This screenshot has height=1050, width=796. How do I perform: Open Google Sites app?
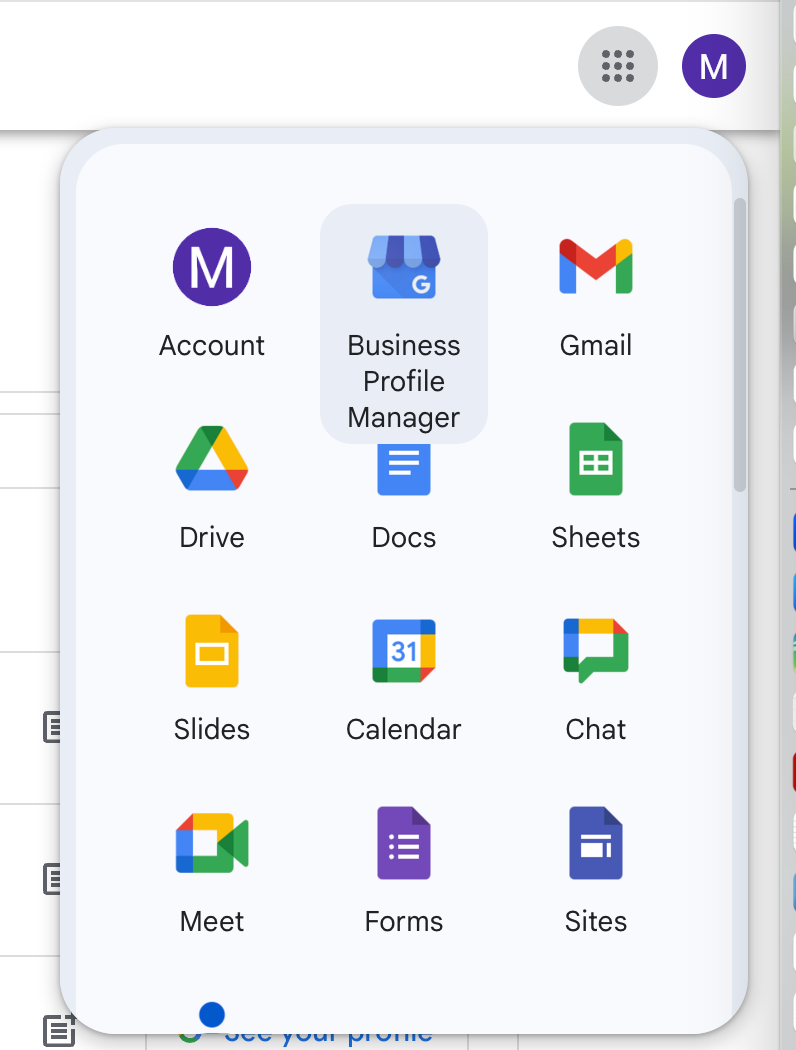[x=596, y=871]
